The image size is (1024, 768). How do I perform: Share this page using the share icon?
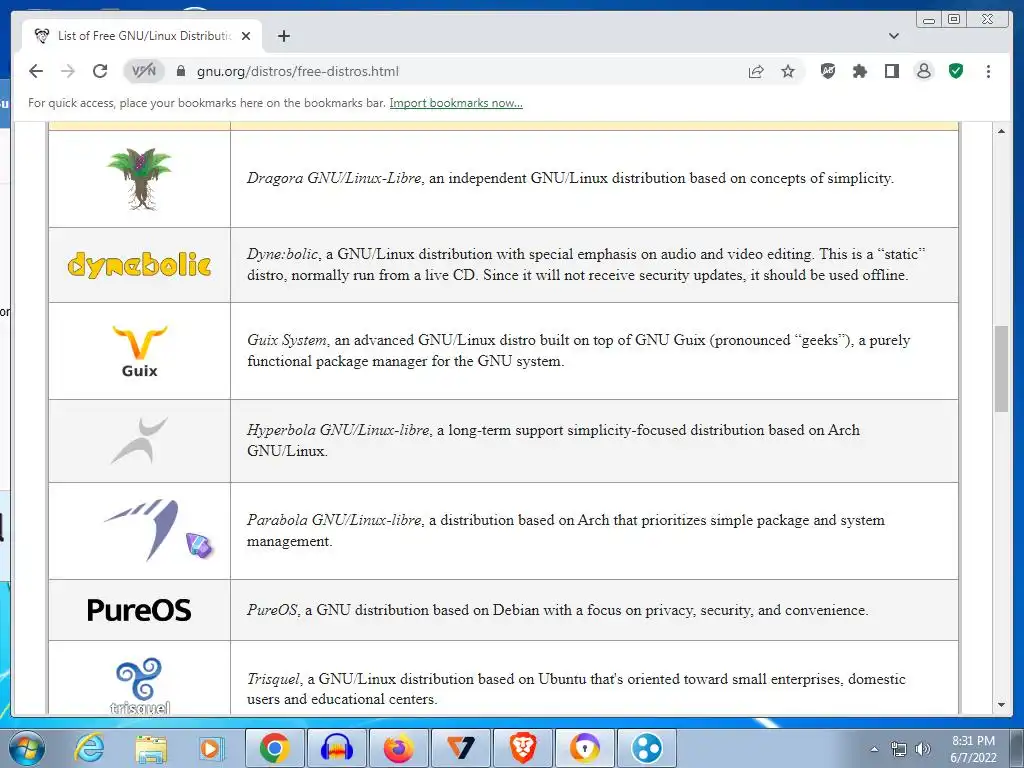tap(756, 71)
